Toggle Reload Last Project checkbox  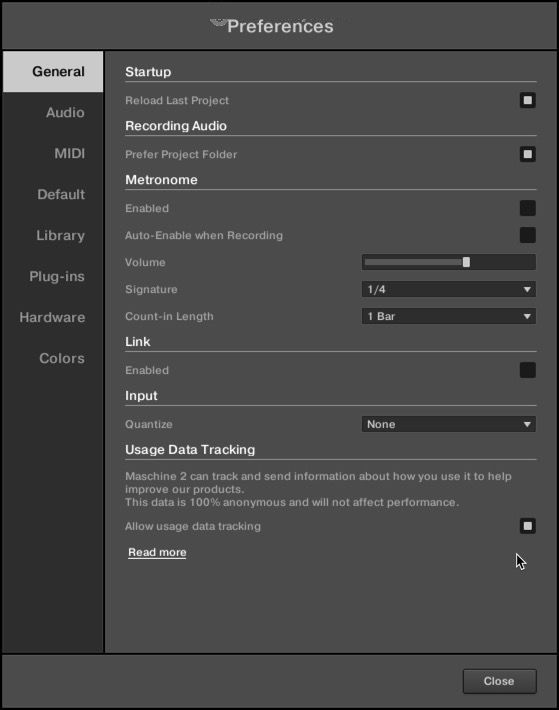(x=527, y=100)
